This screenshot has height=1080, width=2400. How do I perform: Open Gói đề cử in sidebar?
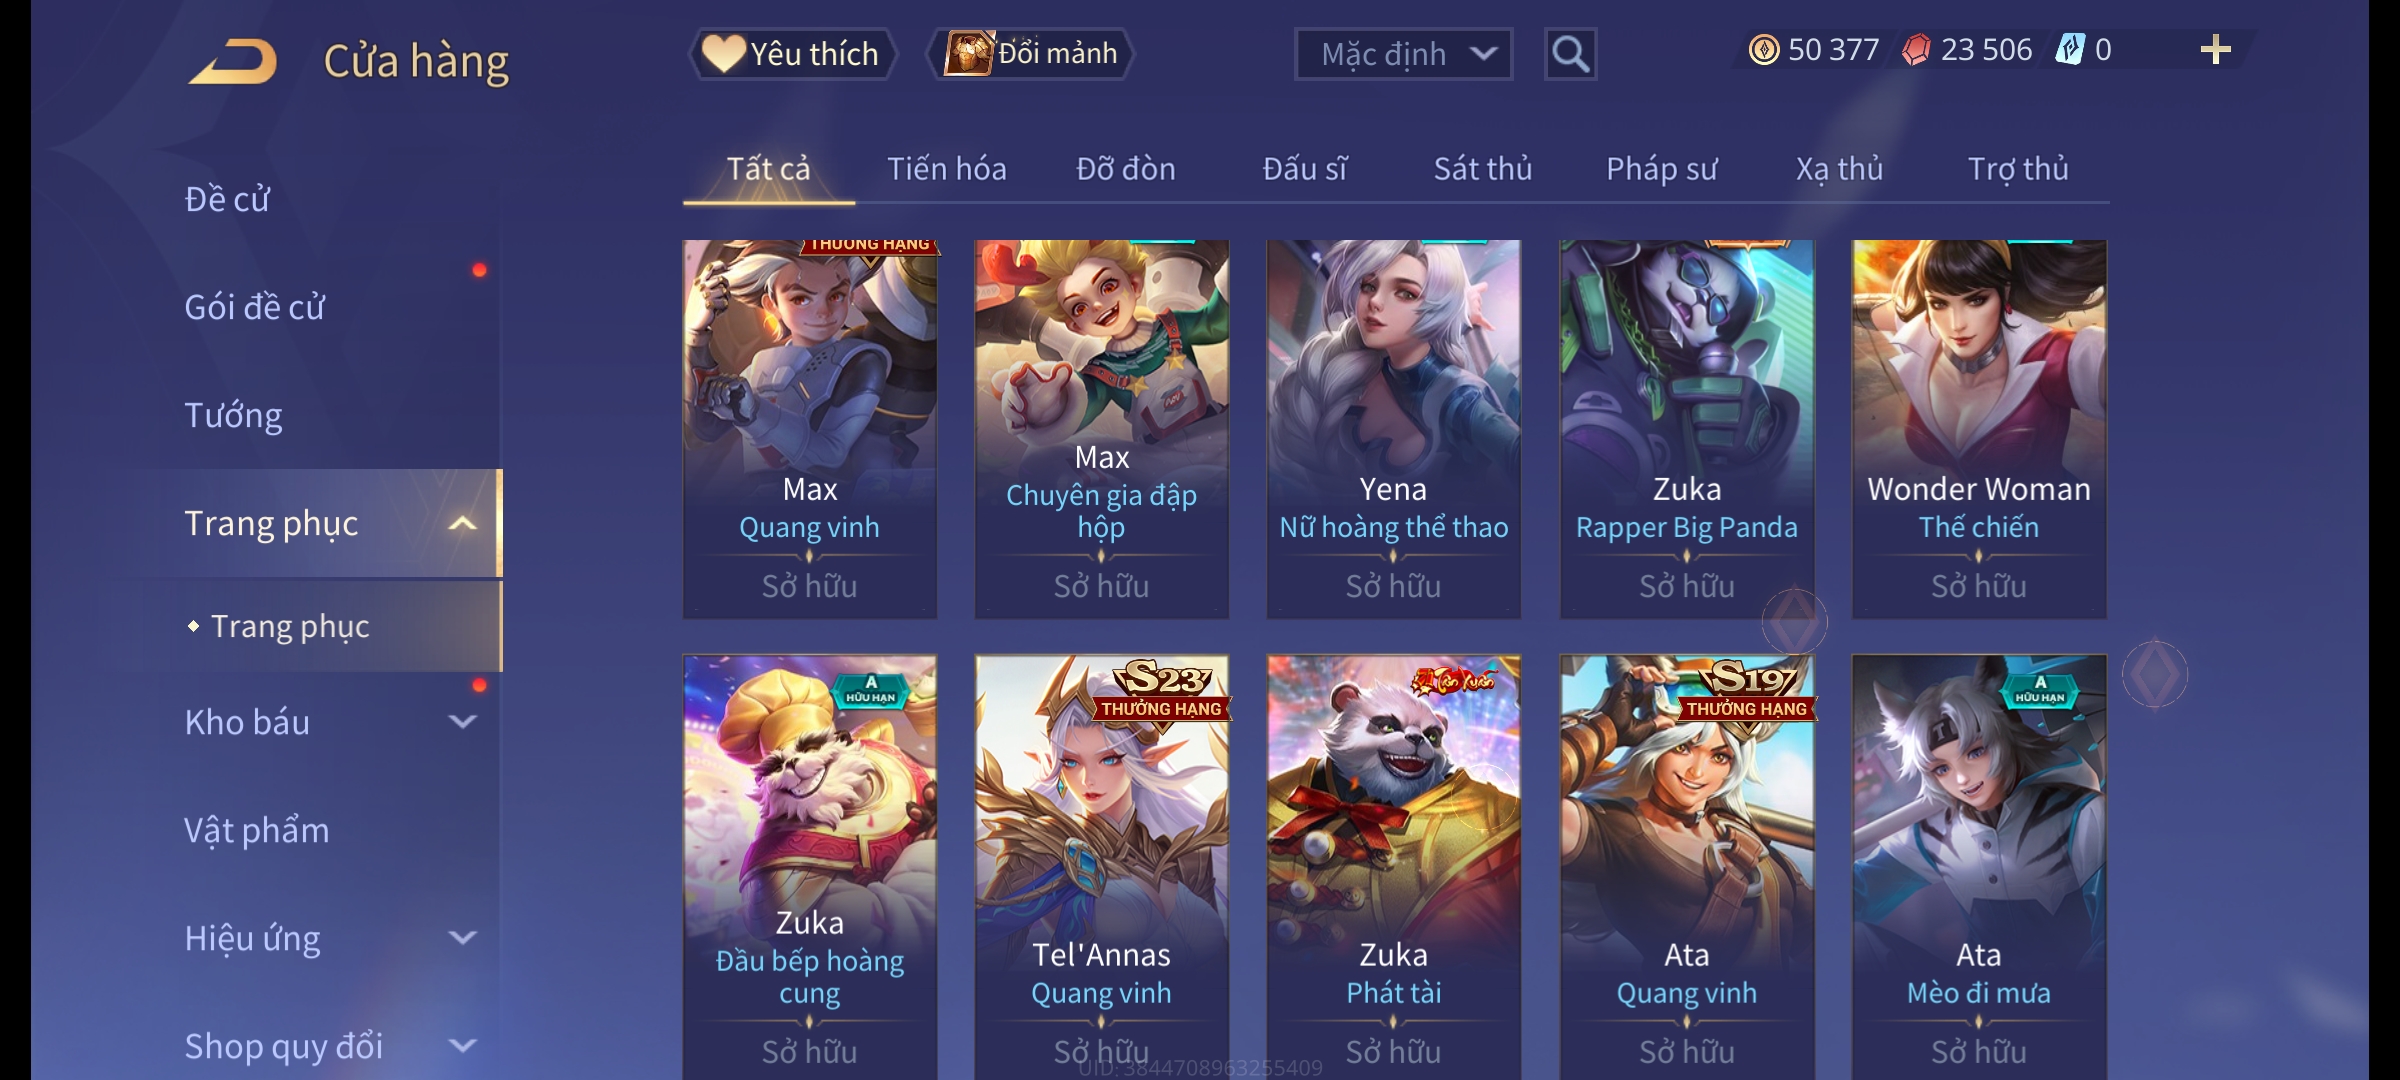click(254, 307)
